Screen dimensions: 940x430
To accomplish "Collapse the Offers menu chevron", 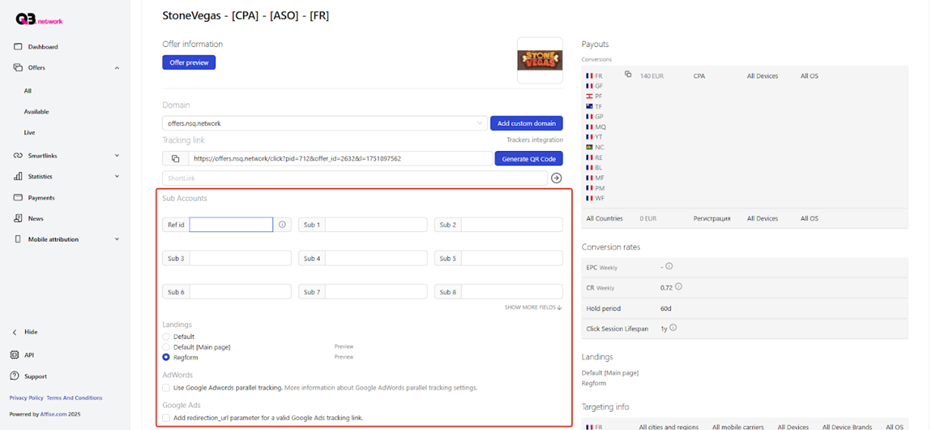I will [117, 68].
